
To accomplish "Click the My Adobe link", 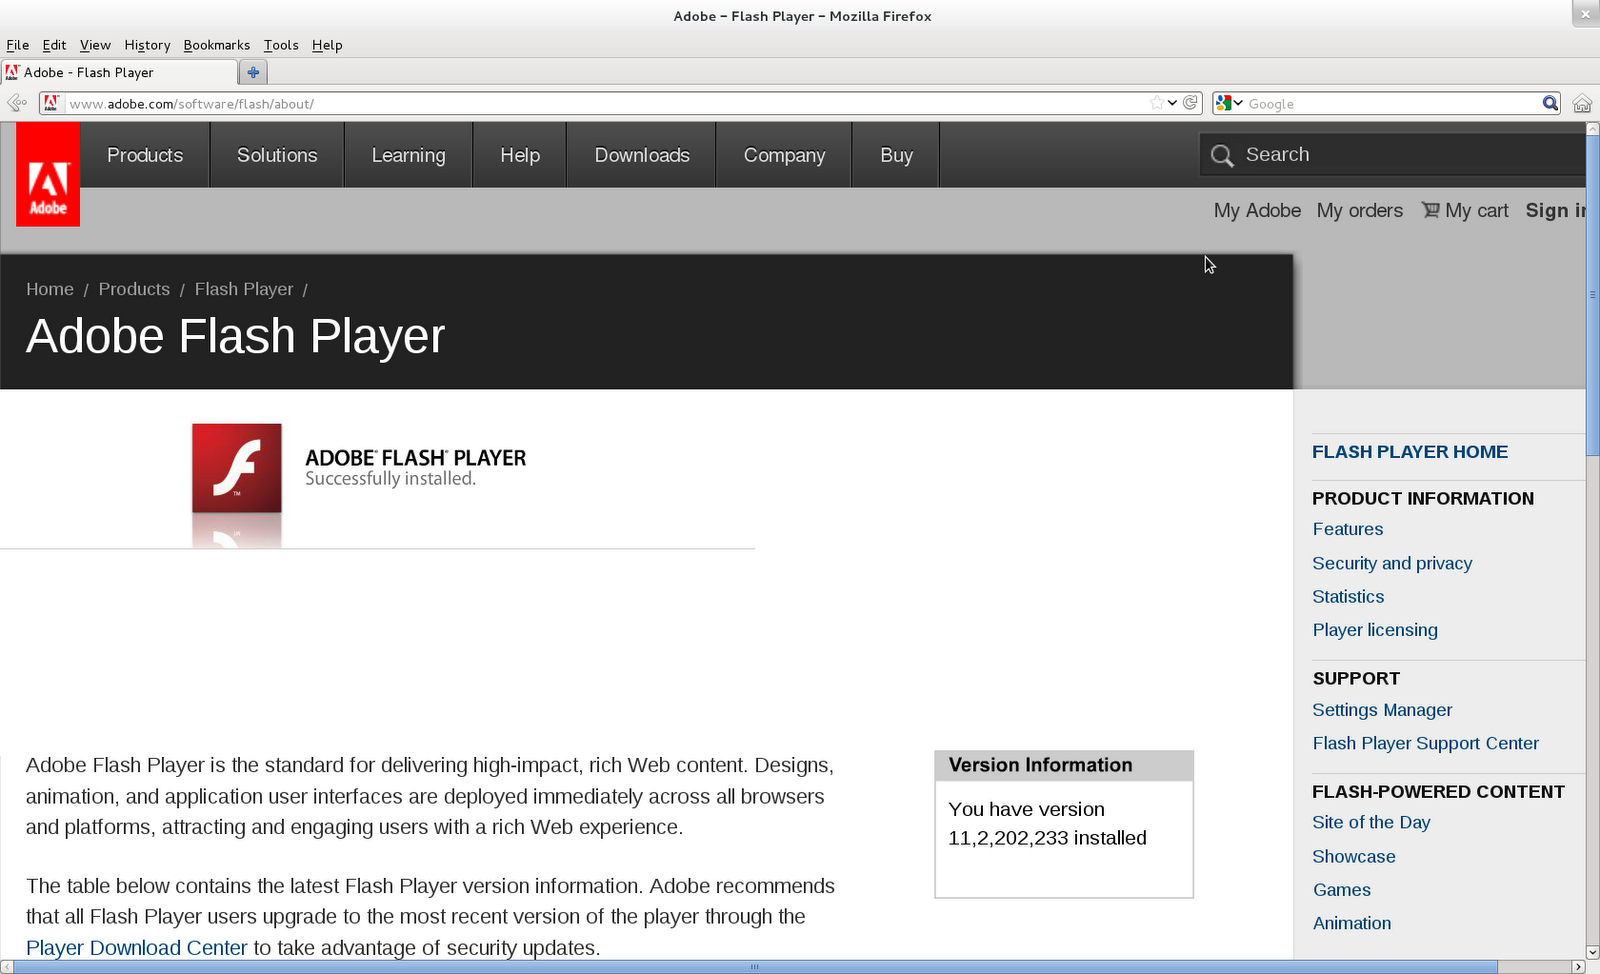I will 1257,210.
